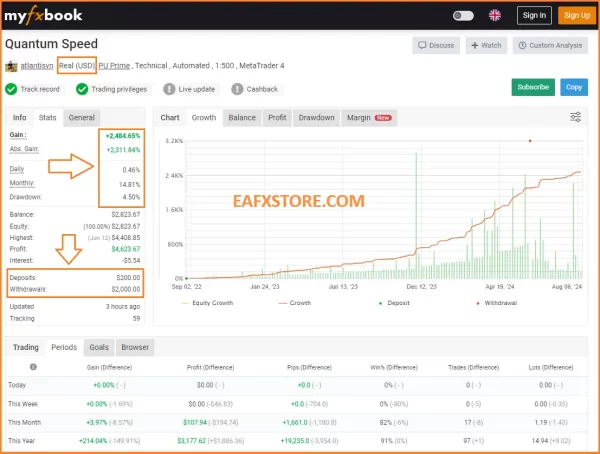600x454 pixels.
Task: Click the +2,484.65% gain value
Action: (x=123, y=136)
